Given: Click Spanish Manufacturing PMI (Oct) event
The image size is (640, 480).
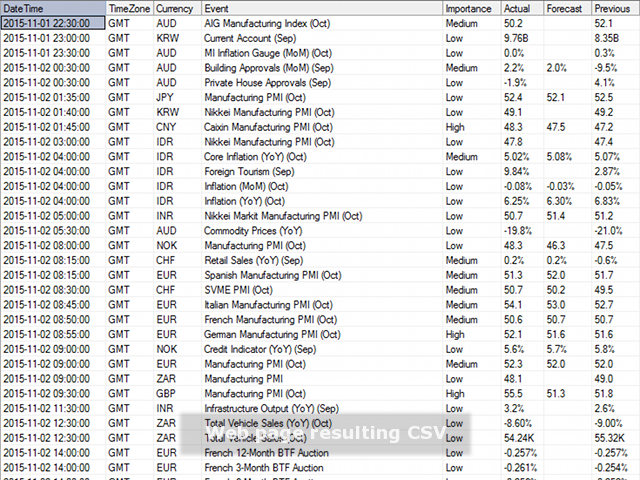Looking at the screenshot, I should coord(273,275).
